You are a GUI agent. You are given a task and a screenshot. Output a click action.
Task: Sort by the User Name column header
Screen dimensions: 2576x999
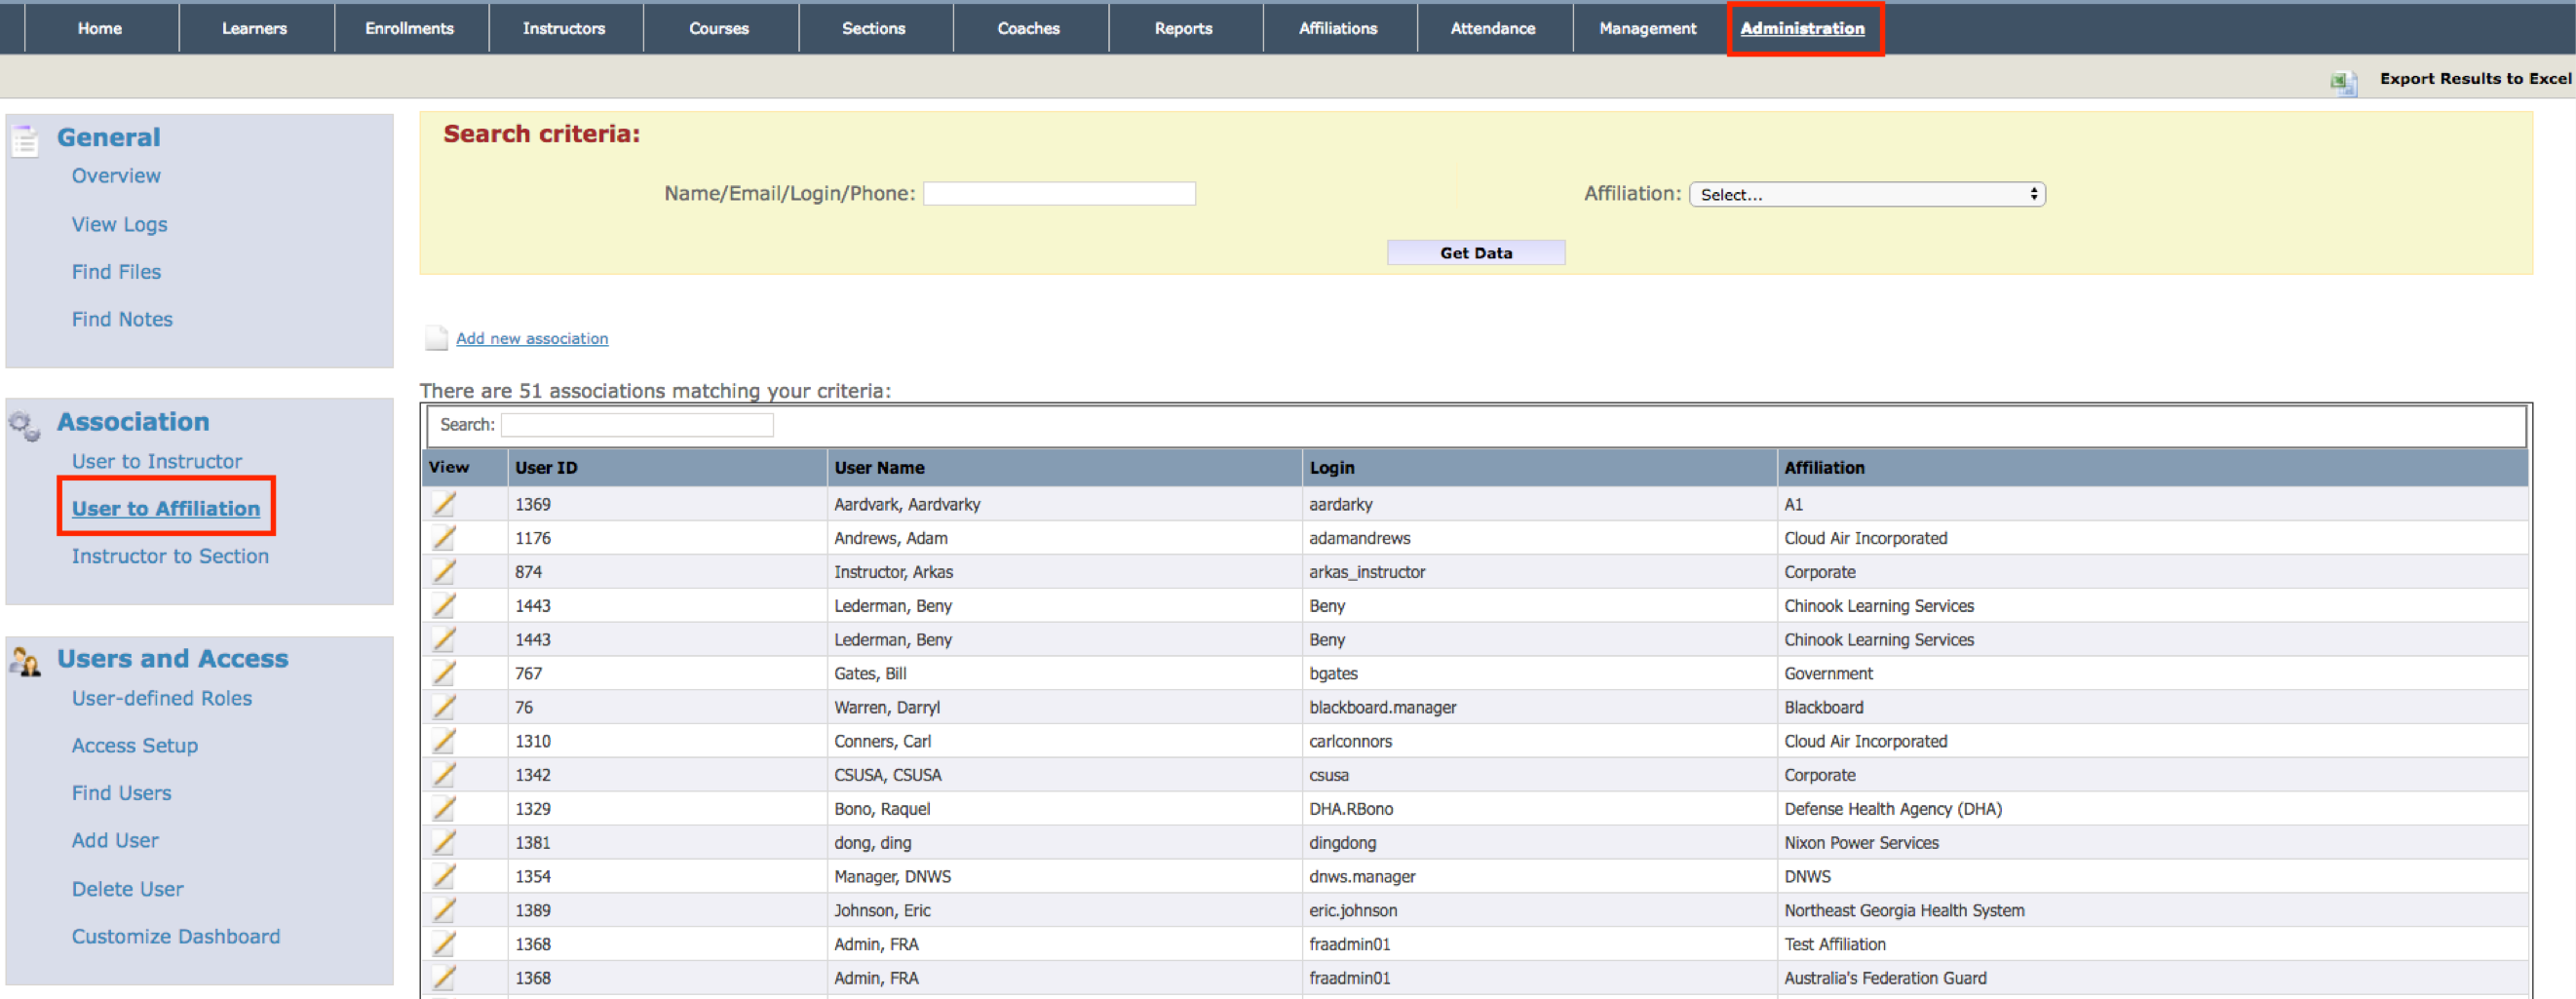coord(879,467)
